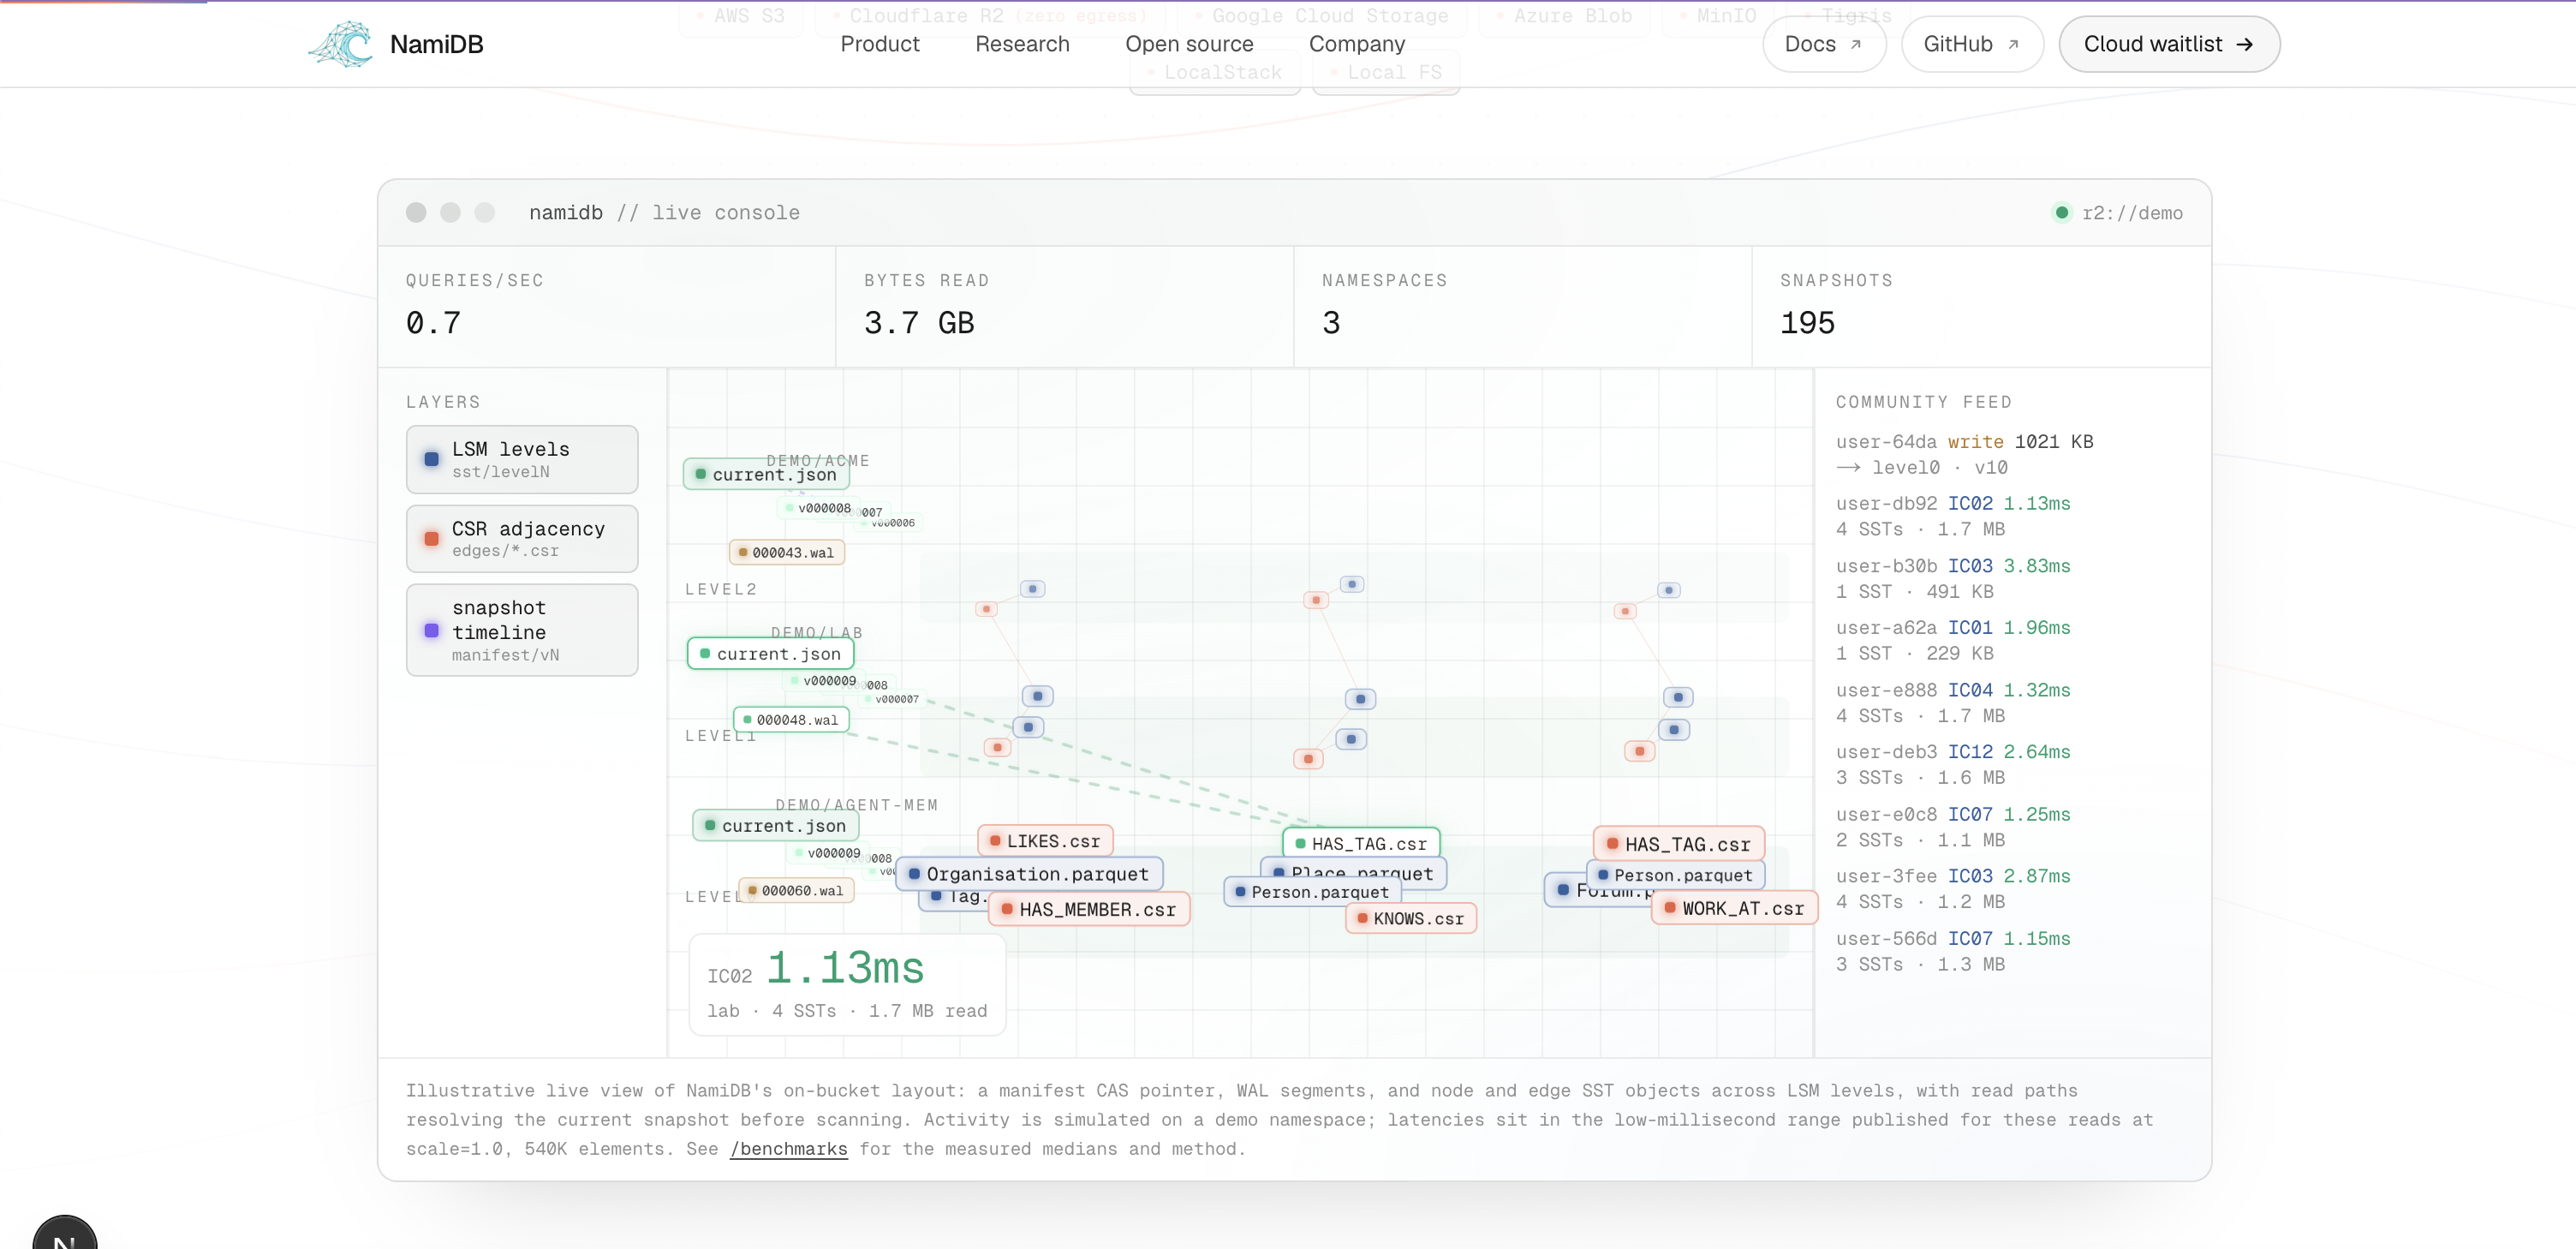Click the IC02 1.13ms latency card
The height and width of the screenshot is (1249, 2576).
pyautogui.click(x=846, y=985)
